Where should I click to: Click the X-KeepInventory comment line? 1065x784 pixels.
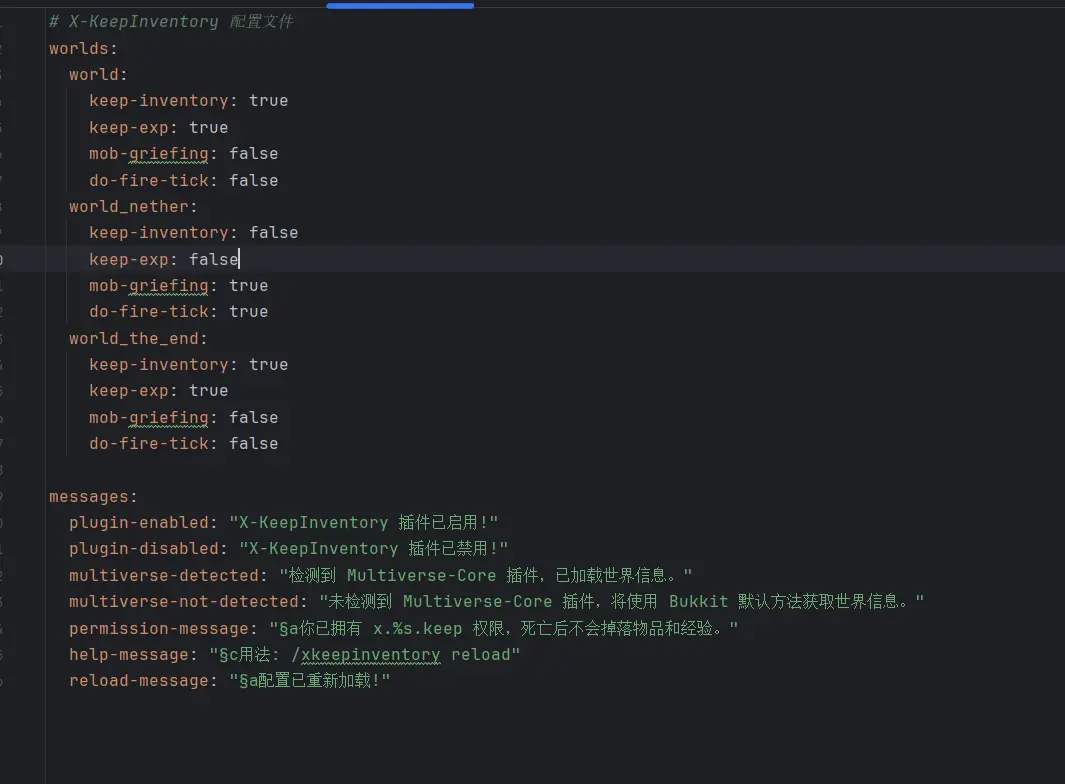tap(170, 21)
